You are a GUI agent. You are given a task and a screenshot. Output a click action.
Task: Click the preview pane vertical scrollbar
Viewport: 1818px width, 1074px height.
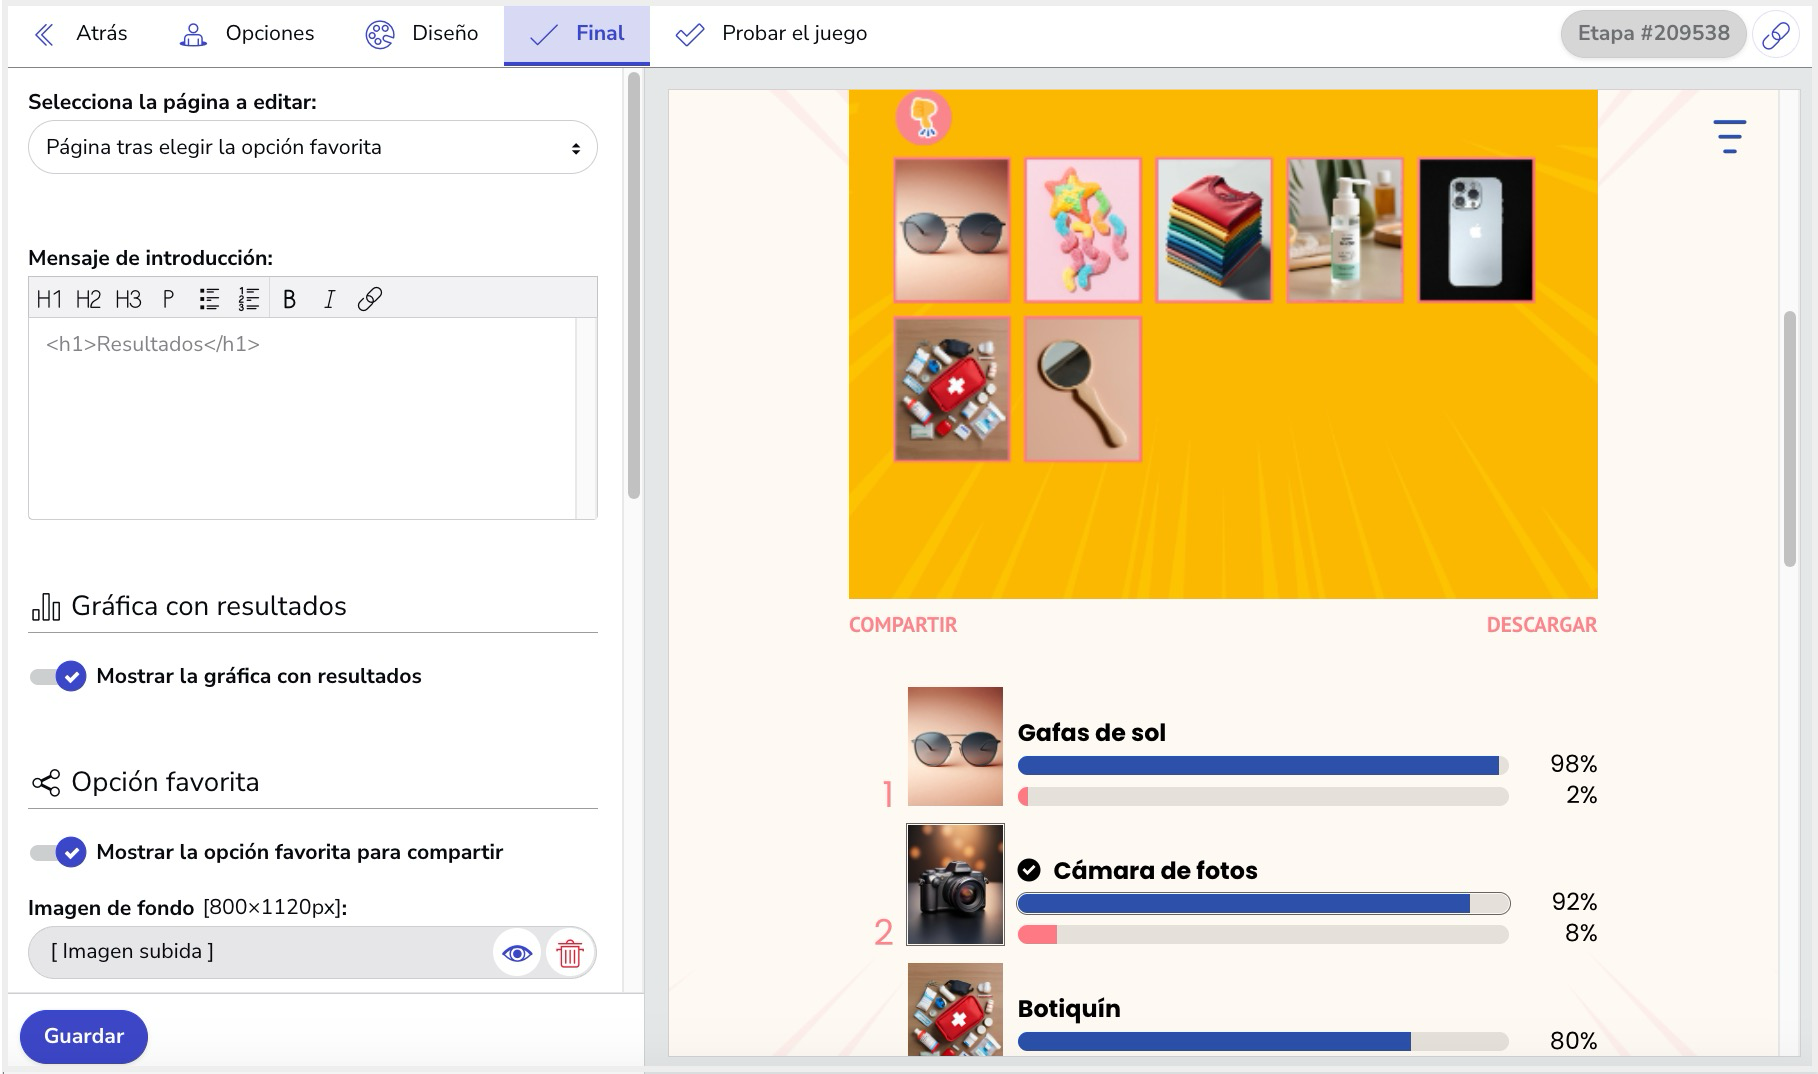1790,440
